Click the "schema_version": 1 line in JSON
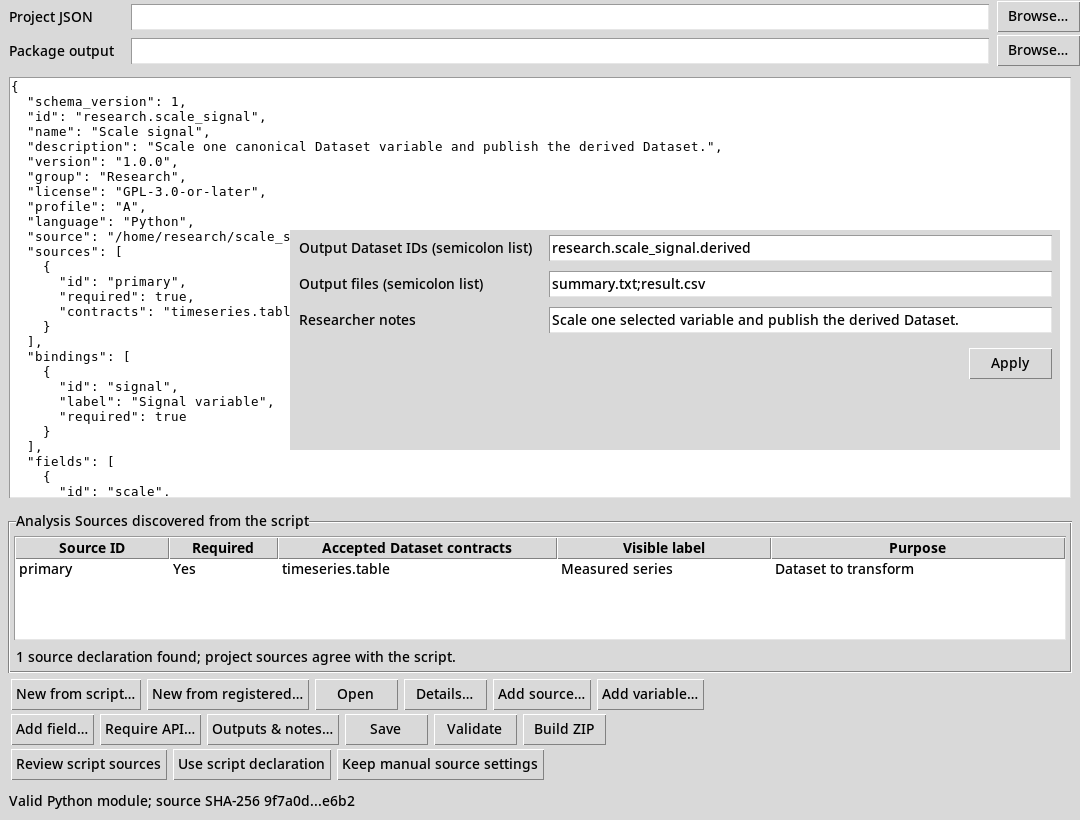 tap(107, 102)
